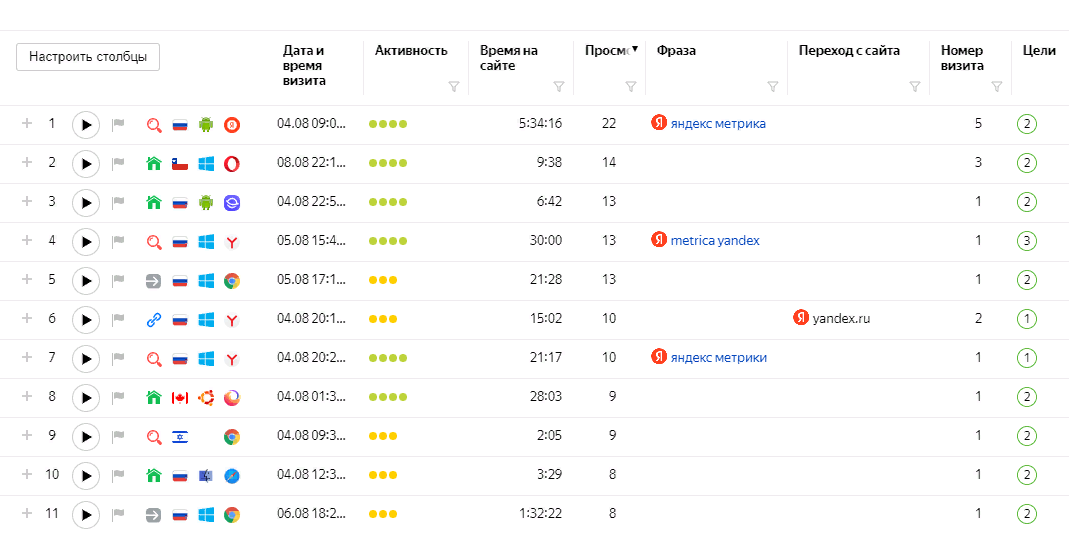The image size is (1069, 534).
Task: Expand details of visit 1 row
Action: 27,124
